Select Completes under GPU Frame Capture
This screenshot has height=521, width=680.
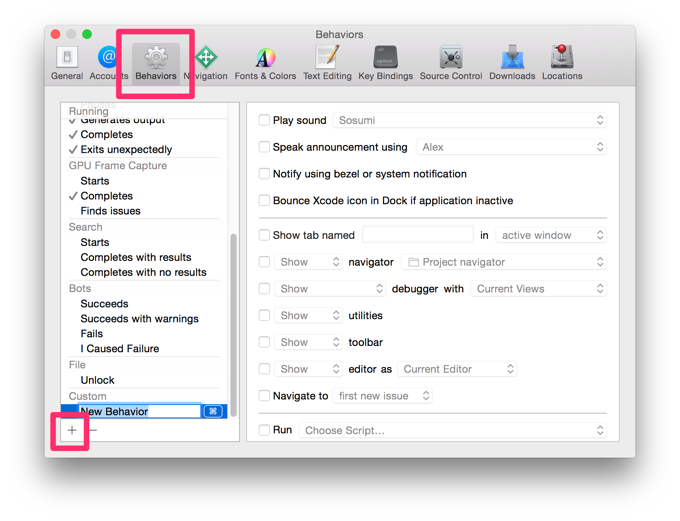107,196
